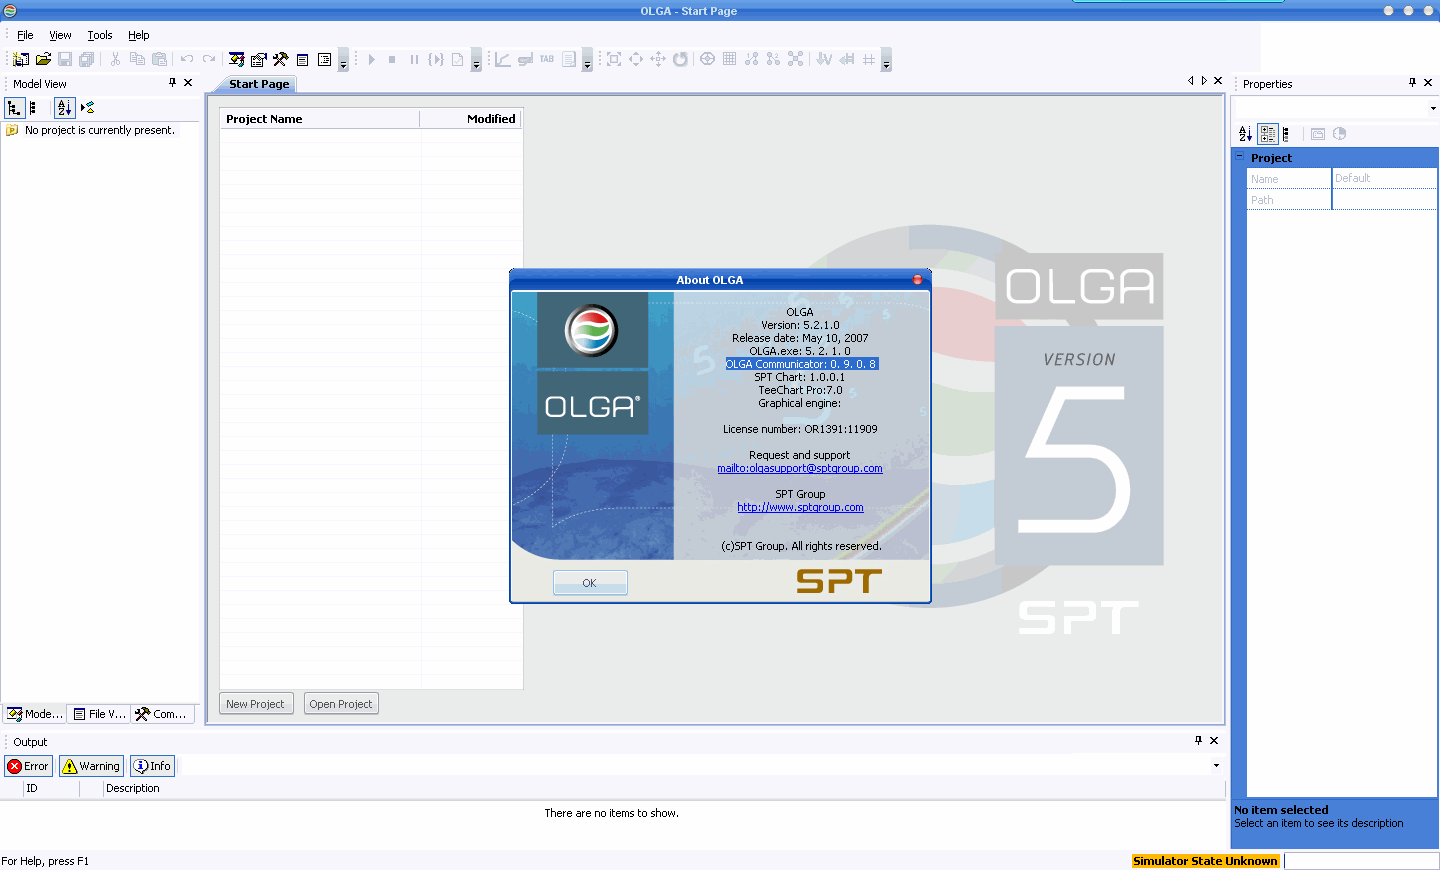Toggle the Error filter in Output
The height and width of the screenshot is (870, 1440).
click(x=28, y=766)
